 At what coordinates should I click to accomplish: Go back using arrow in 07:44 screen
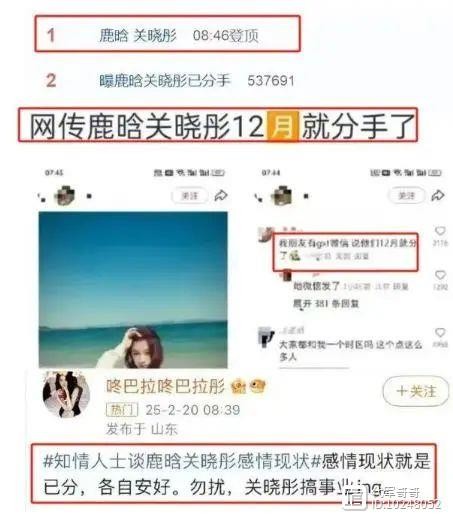pos(258,197)
